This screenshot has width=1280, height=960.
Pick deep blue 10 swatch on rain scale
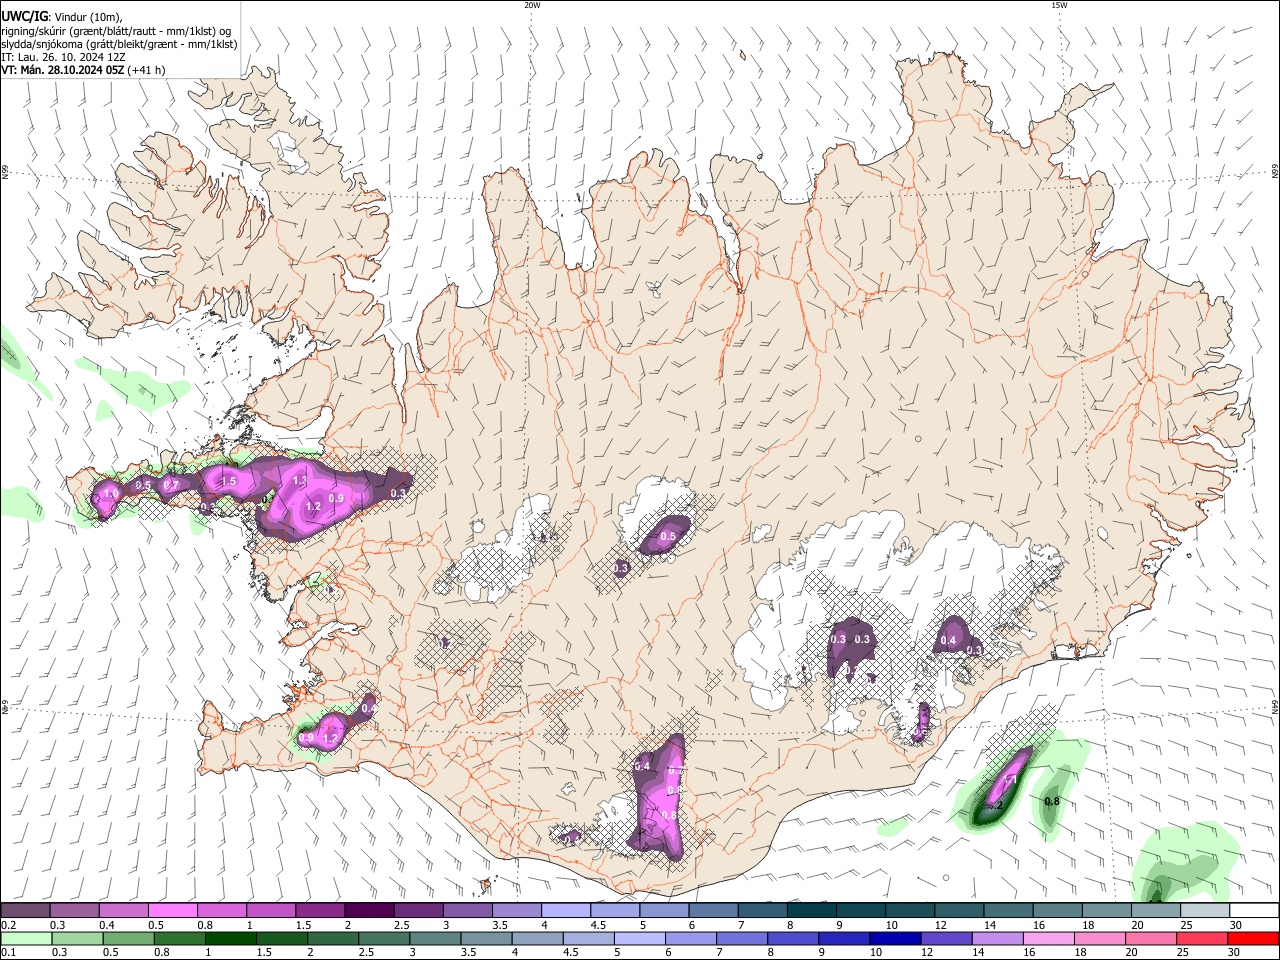coord(895,939)
